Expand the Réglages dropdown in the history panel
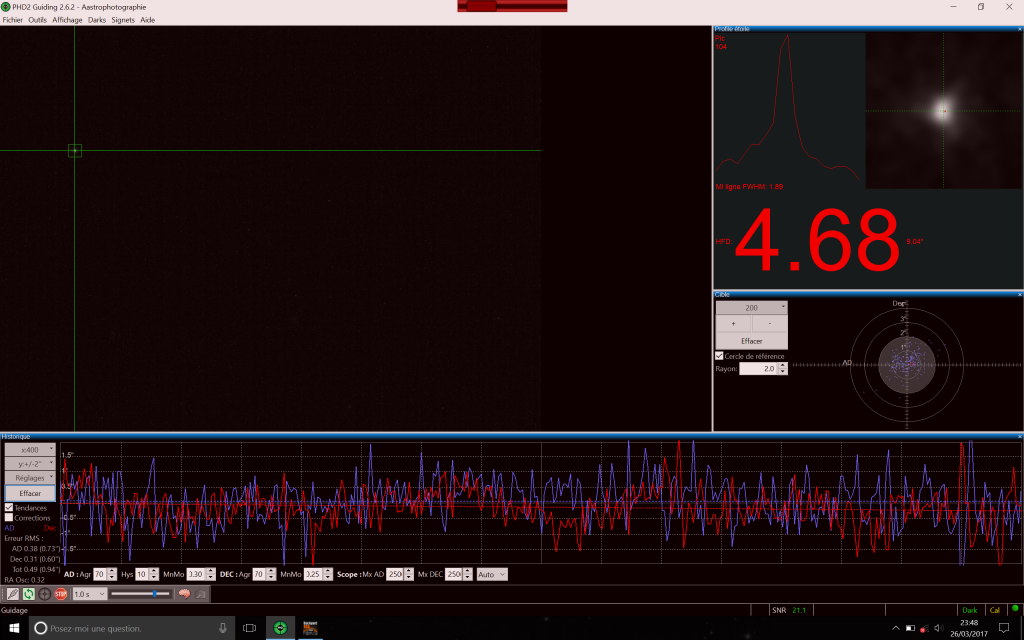The image size is (1024, 640). 29,478
